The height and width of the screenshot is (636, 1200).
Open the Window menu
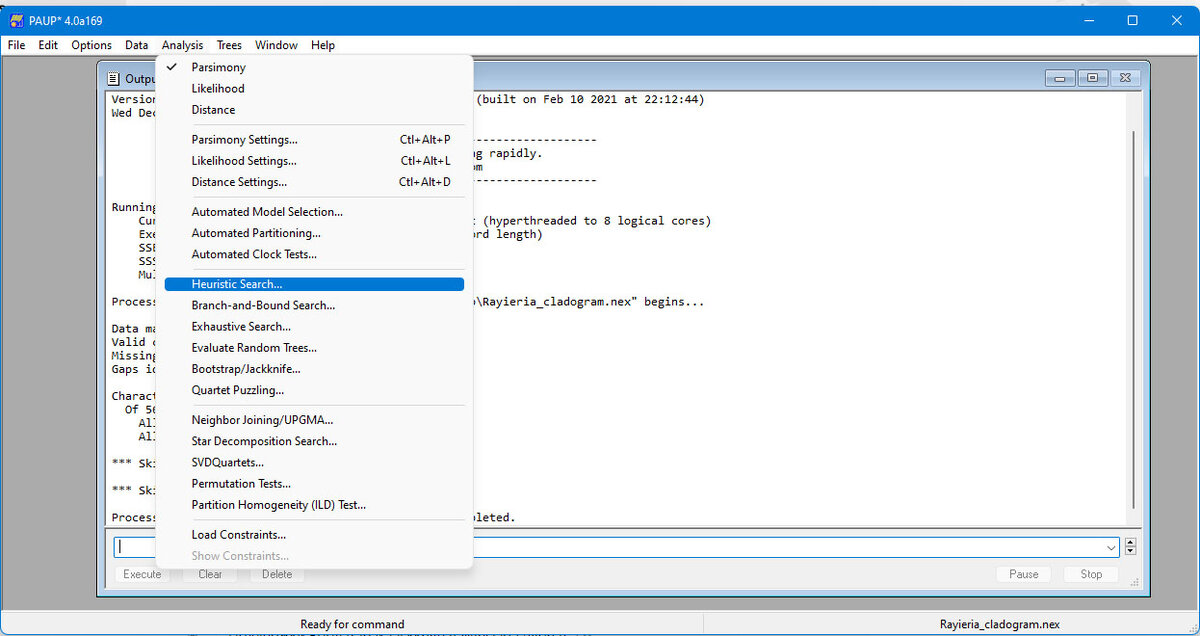point(276,45)
